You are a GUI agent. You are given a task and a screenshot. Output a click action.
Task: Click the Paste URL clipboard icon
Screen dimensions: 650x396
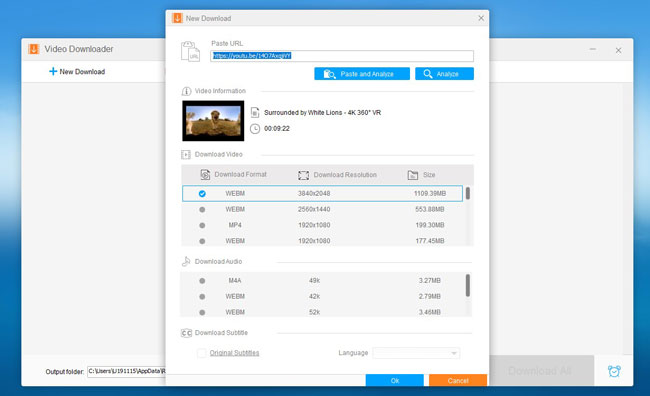coord(190,52)
